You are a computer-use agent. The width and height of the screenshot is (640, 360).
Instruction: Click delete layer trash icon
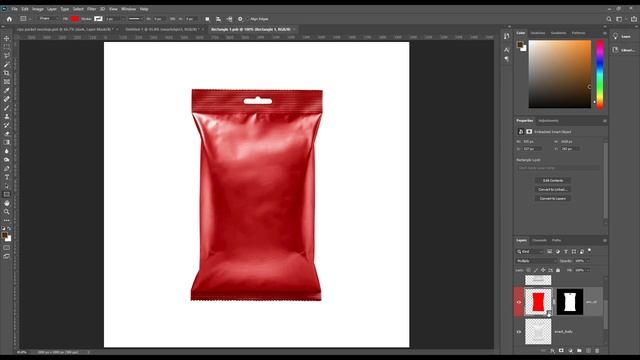pos(597,351)
